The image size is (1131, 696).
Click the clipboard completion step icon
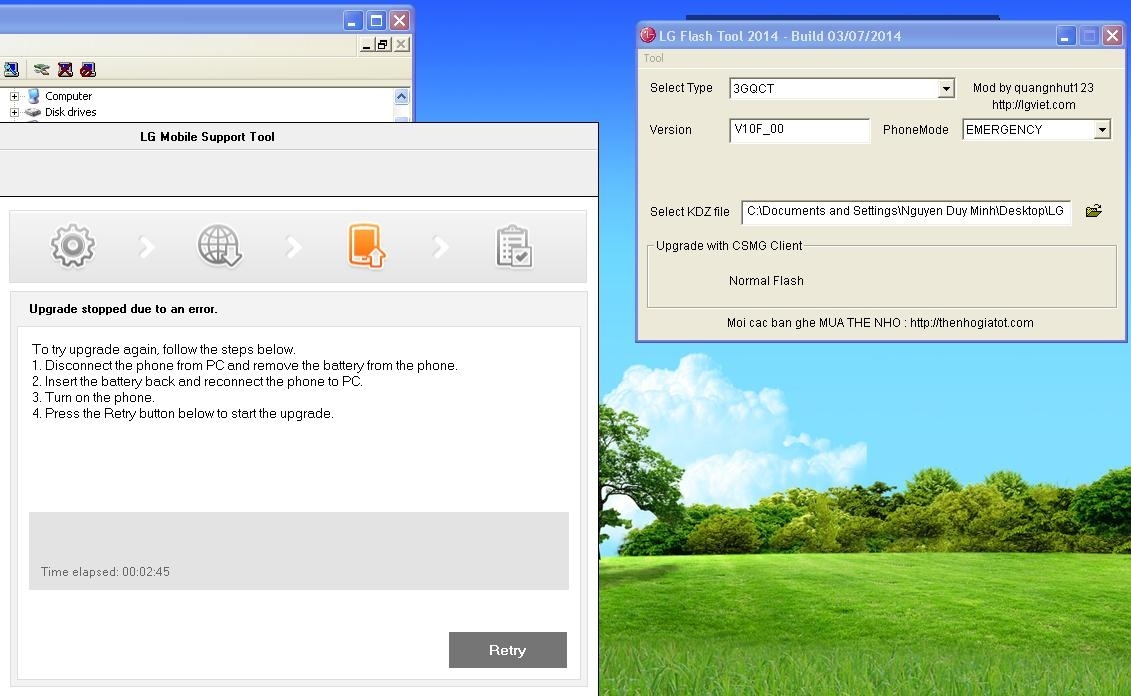coord(514,246)
